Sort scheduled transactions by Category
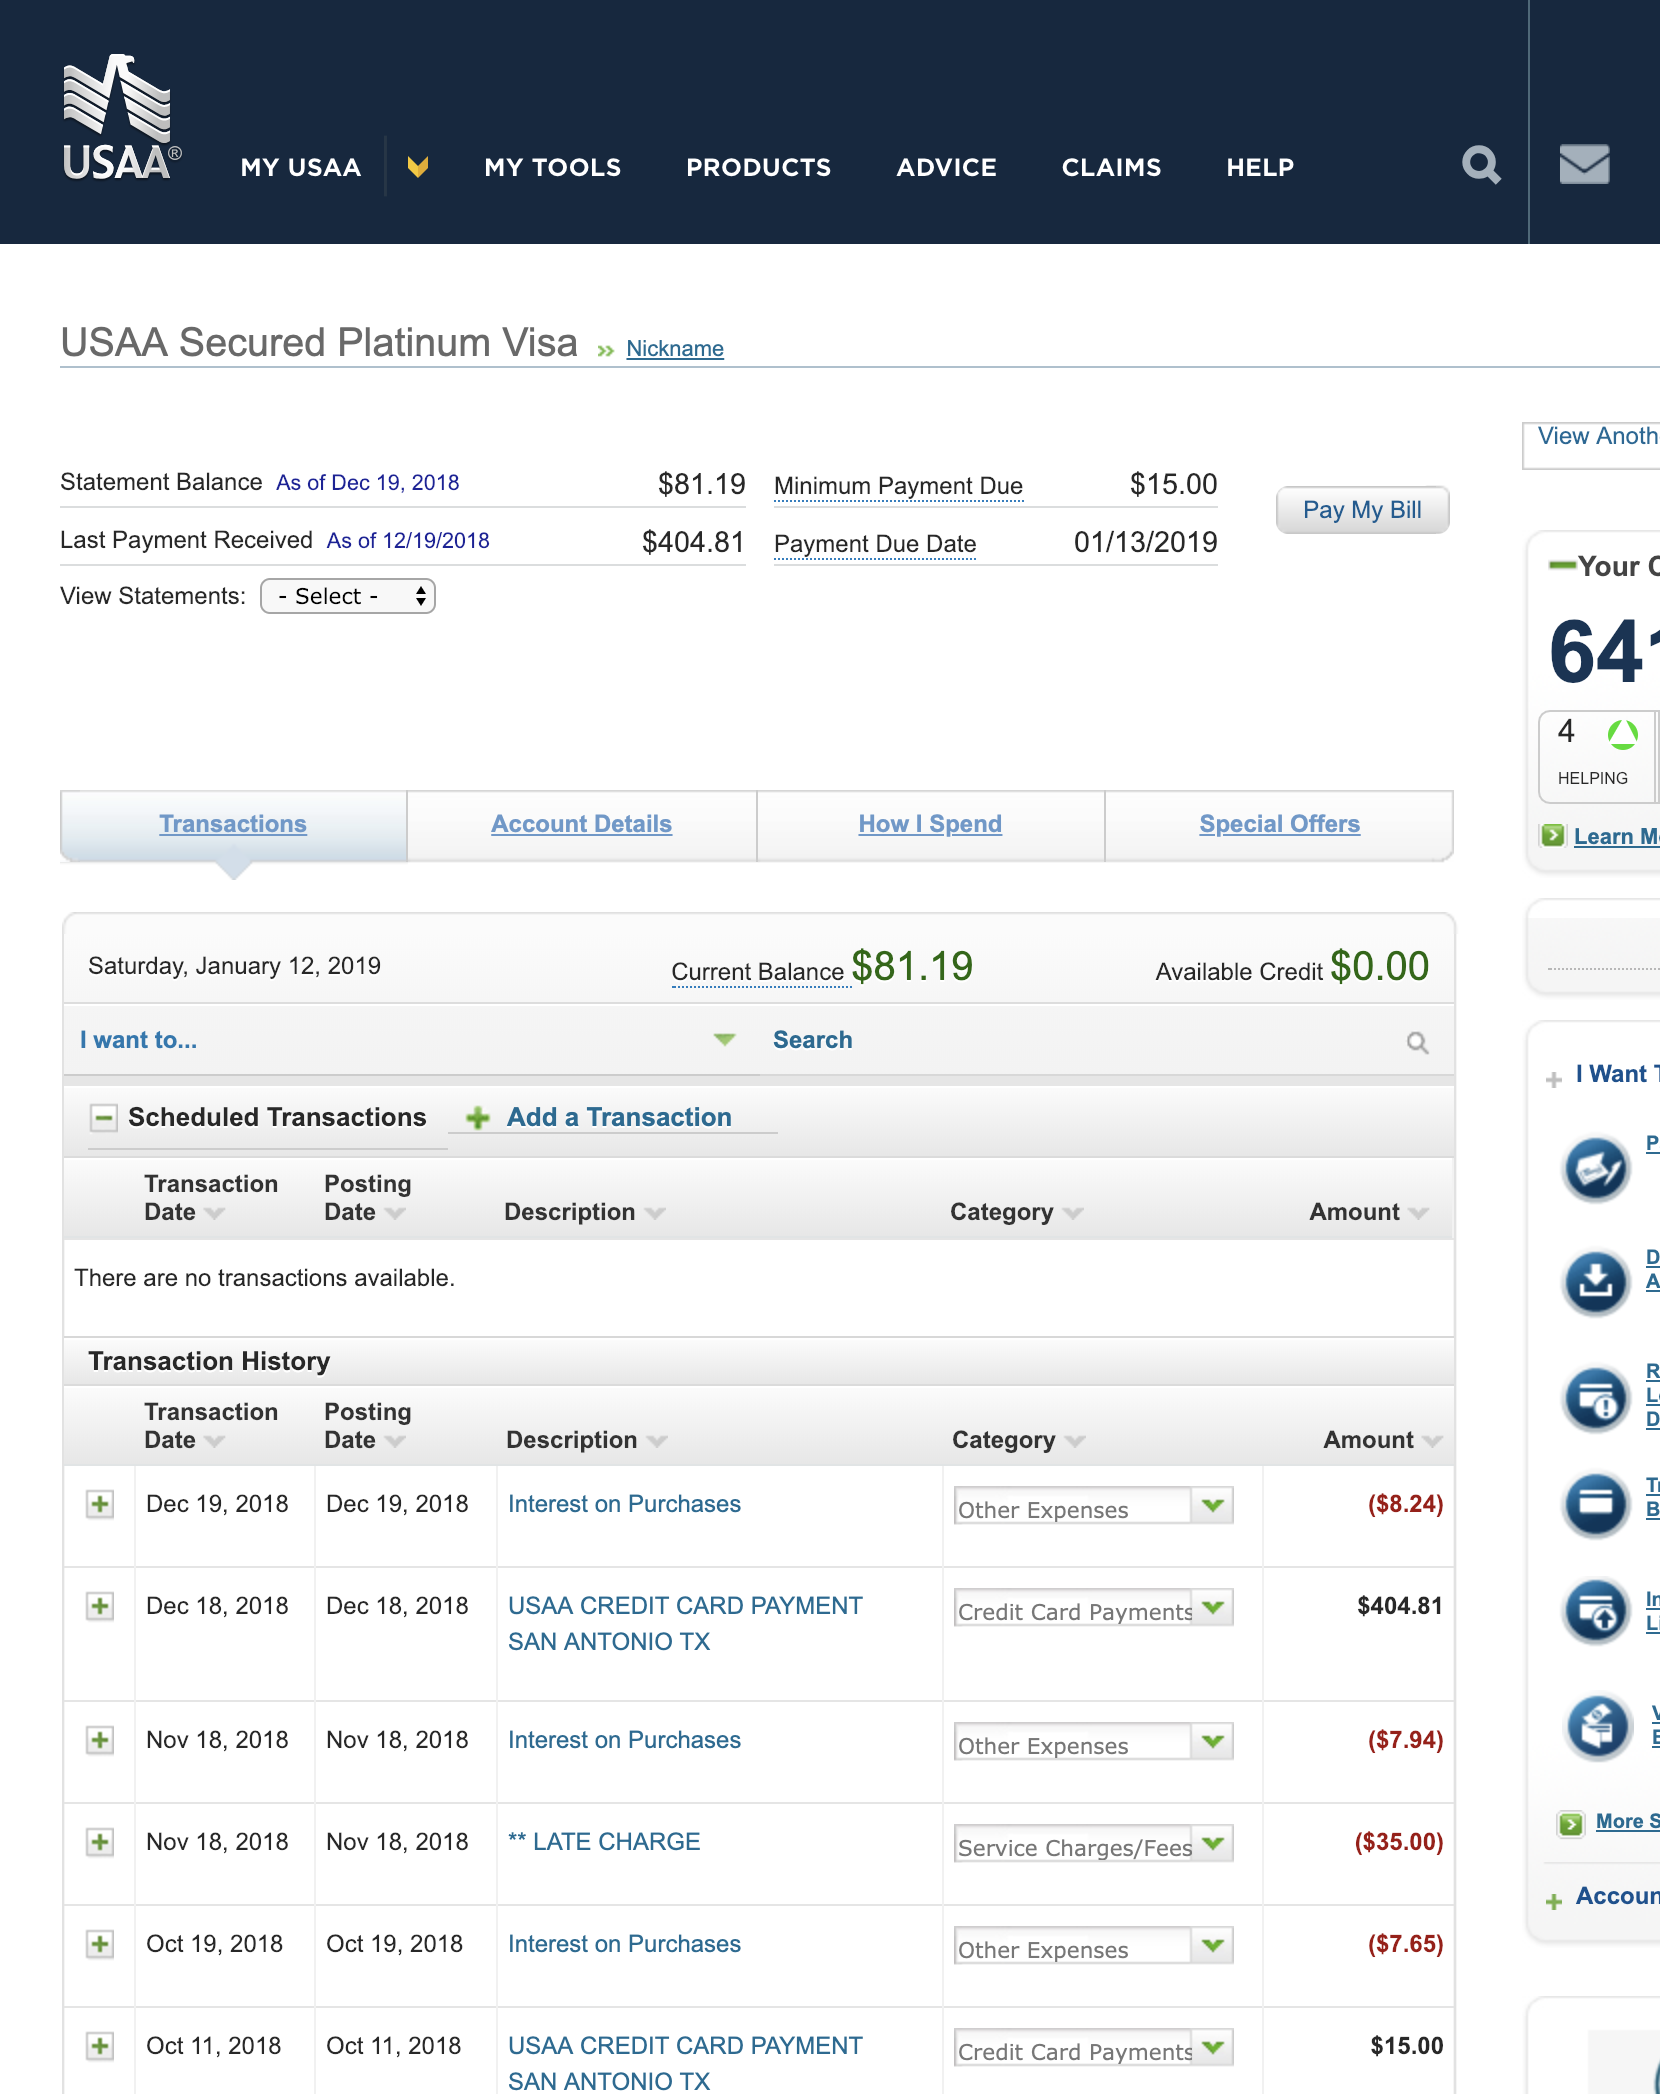The width and height of the screenshot is (1660, 2094). [x=1017, y=1212]
